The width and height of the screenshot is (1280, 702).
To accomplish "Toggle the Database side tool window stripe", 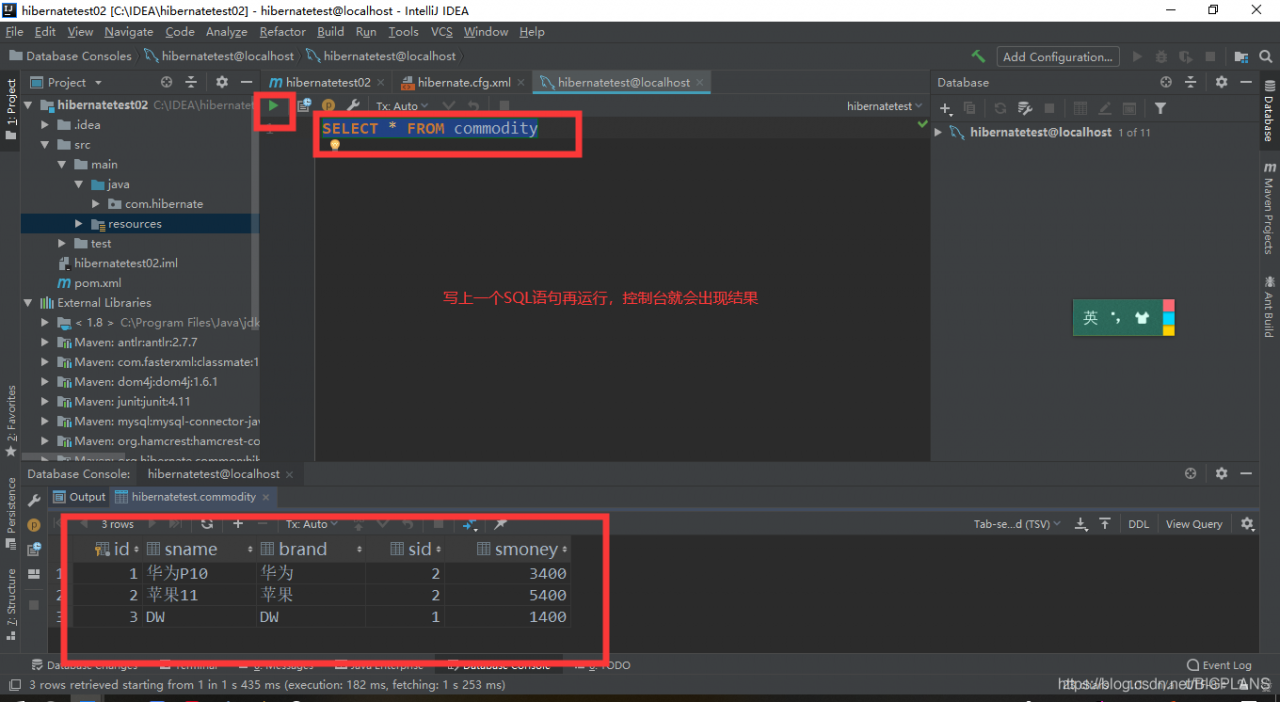I will point(1269,112).
